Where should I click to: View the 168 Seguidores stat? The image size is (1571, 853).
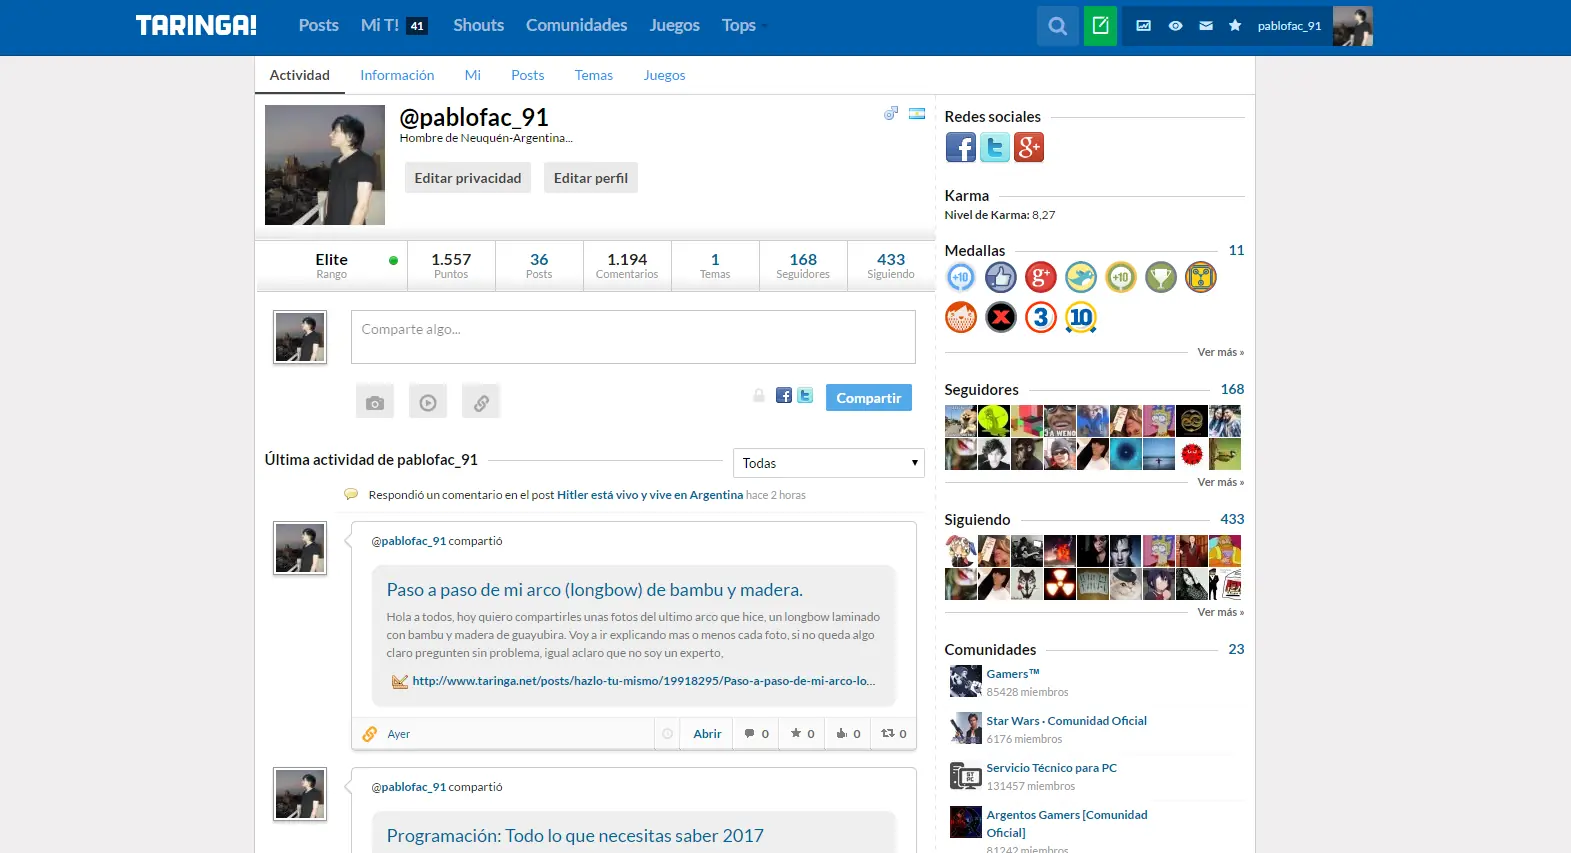803,266
